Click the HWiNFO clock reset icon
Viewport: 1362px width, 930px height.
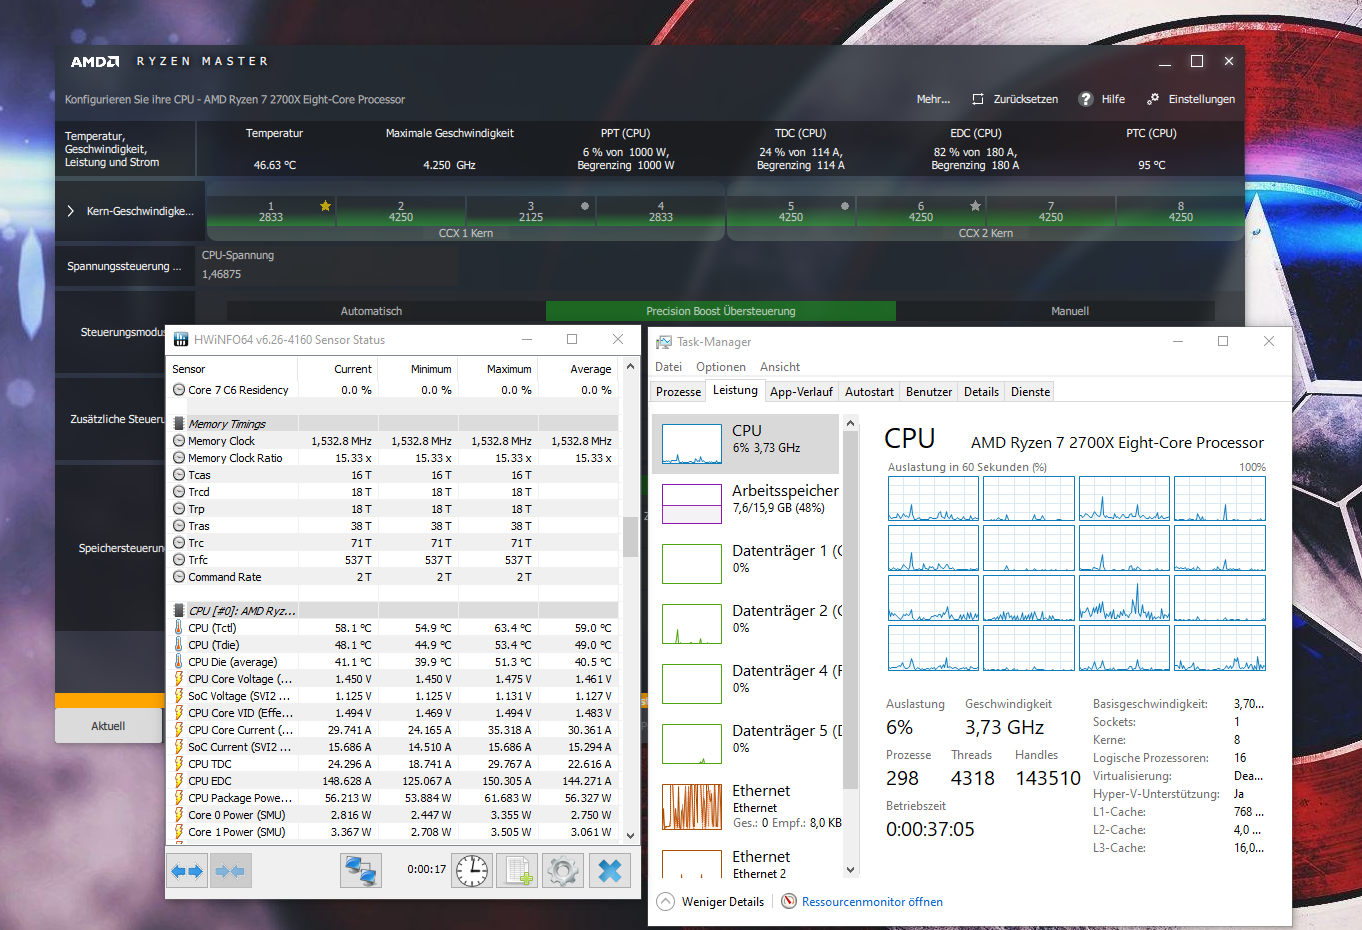(472, 871)
